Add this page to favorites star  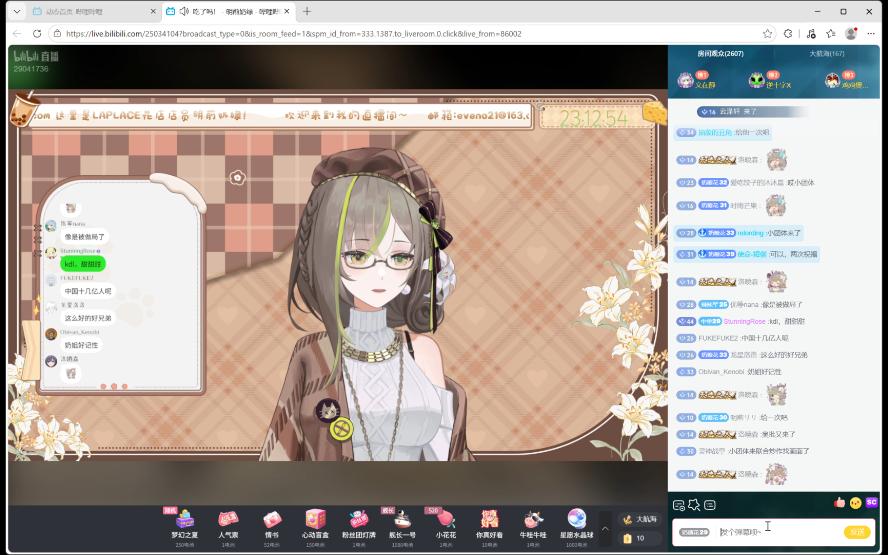point(767,34)
